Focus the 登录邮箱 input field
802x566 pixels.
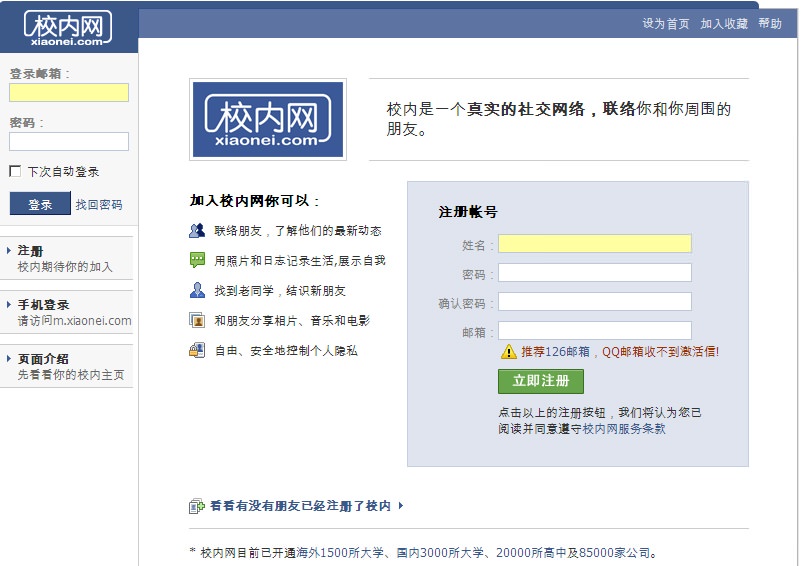pyautogui.click(x=69, y=93)
